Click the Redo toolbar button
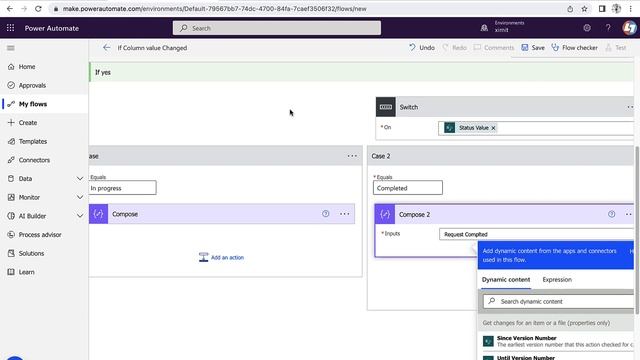 (x=454, y=48)
